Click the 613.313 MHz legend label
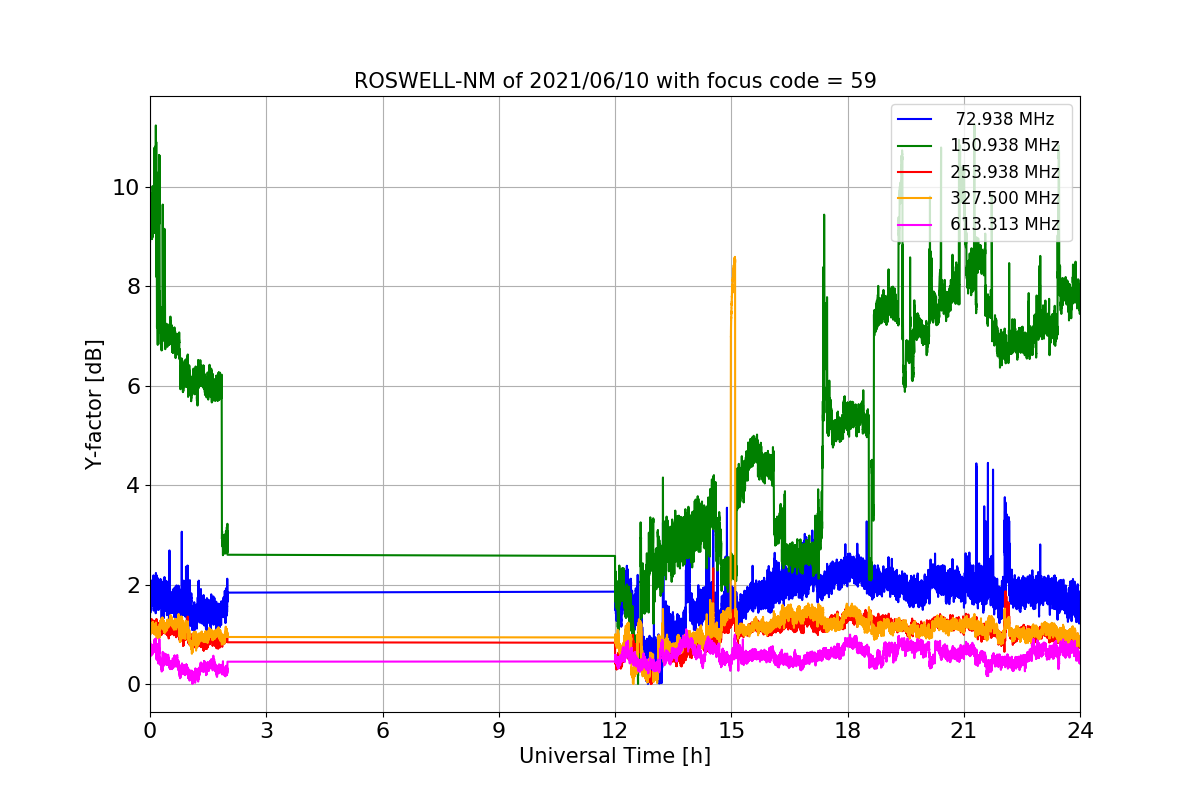The width and height of the screenshot is (1200, 800). tap(1005, 224)
